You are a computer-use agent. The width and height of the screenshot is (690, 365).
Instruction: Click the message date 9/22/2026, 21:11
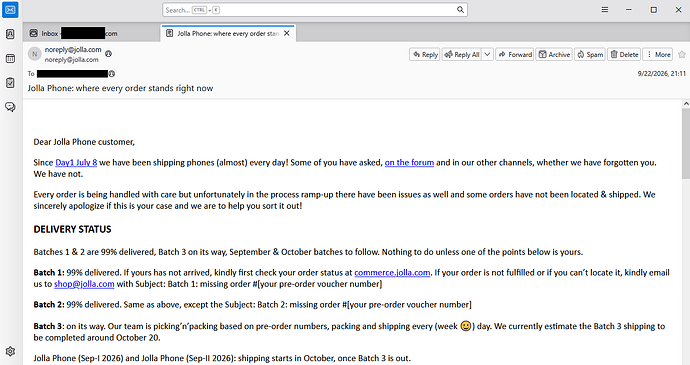(661, 74)
